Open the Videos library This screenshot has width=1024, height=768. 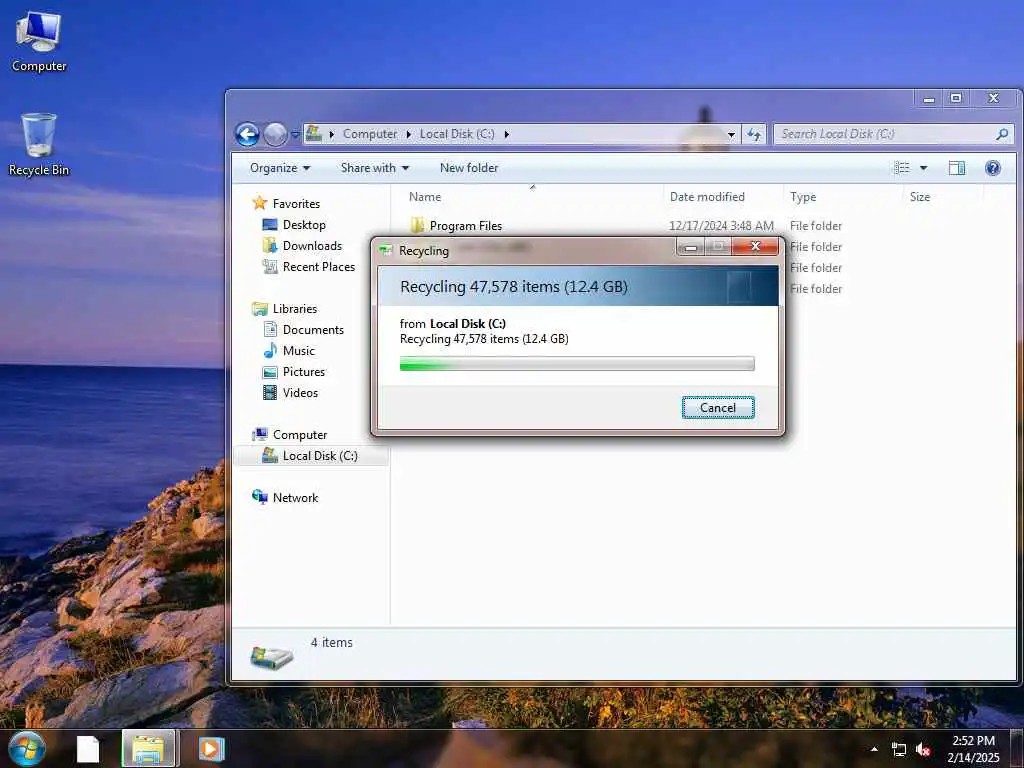click(x=300, y=392)
